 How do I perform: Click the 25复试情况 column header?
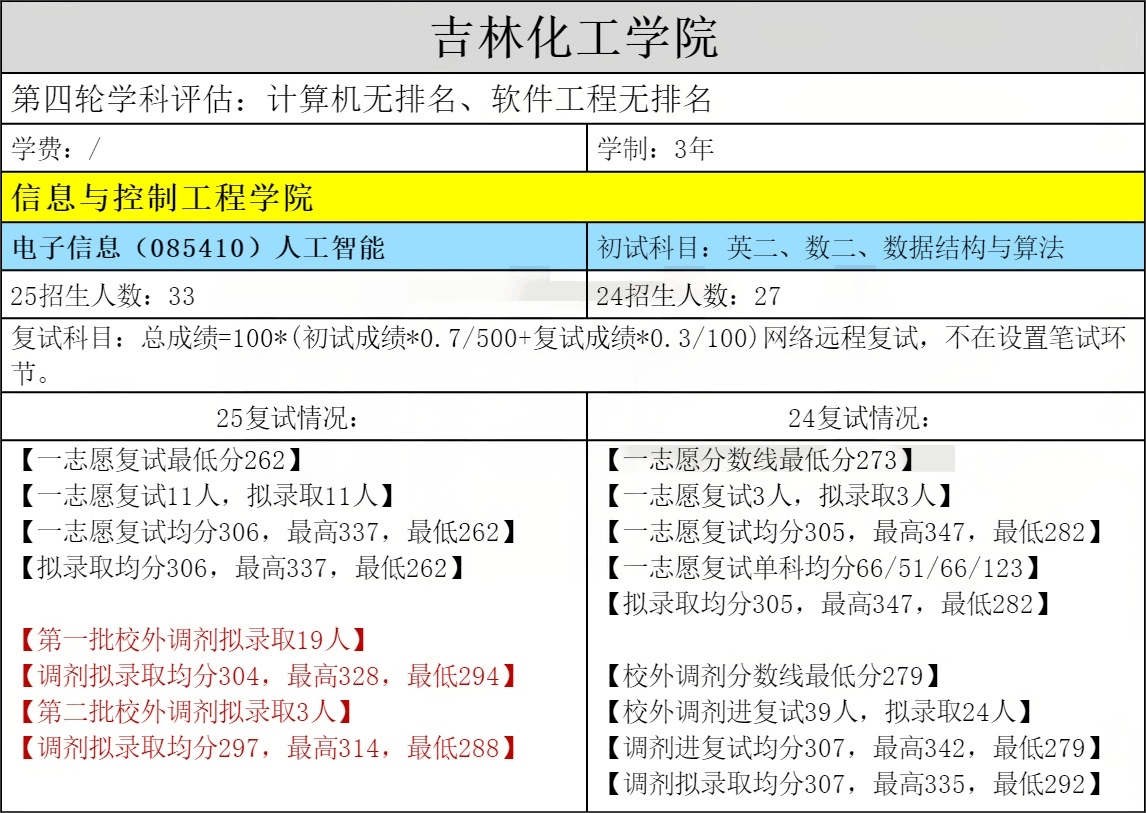pos(294,418)
